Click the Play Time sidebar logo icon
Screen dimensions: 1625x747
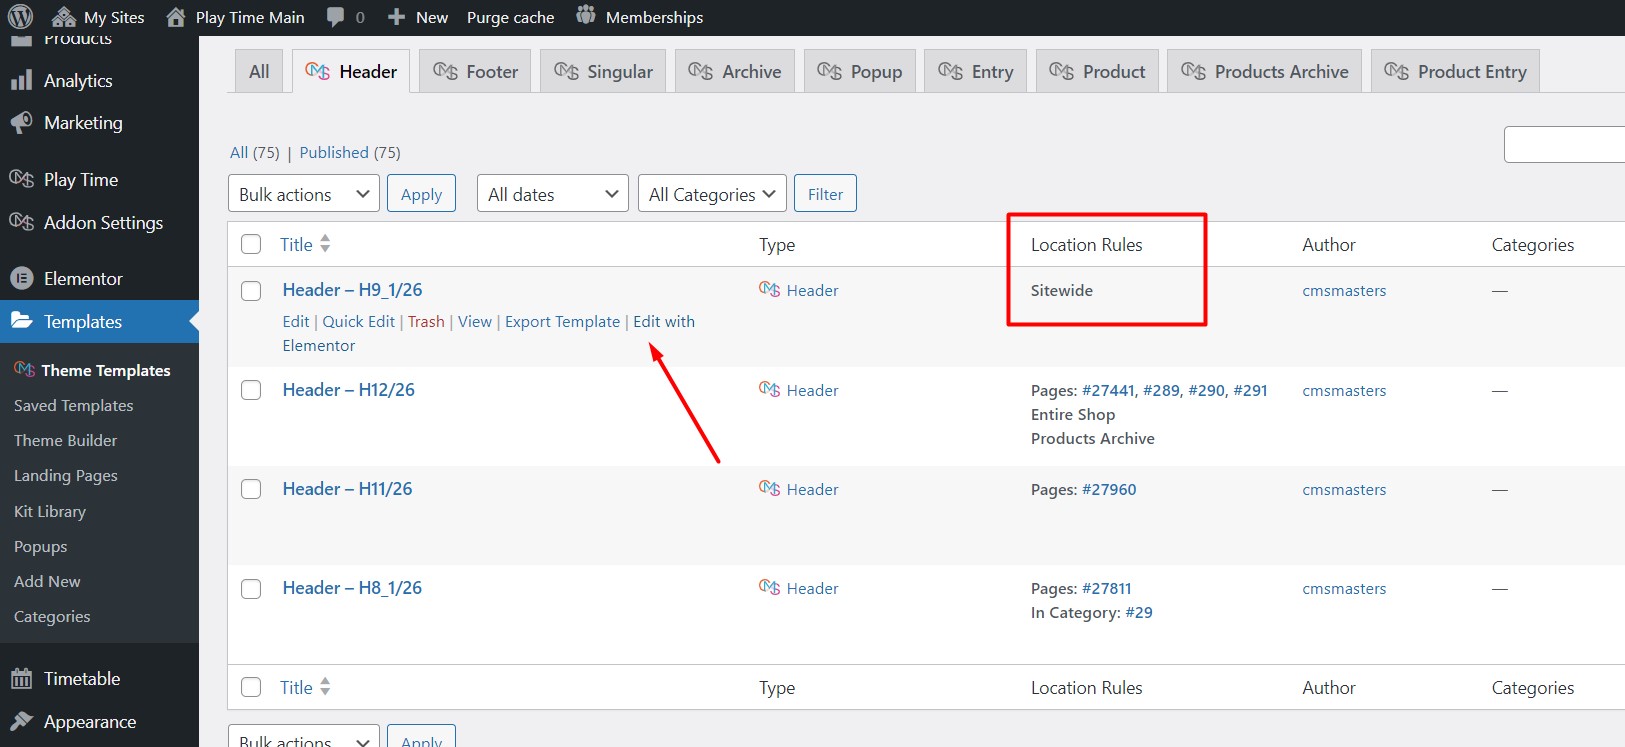21,179
